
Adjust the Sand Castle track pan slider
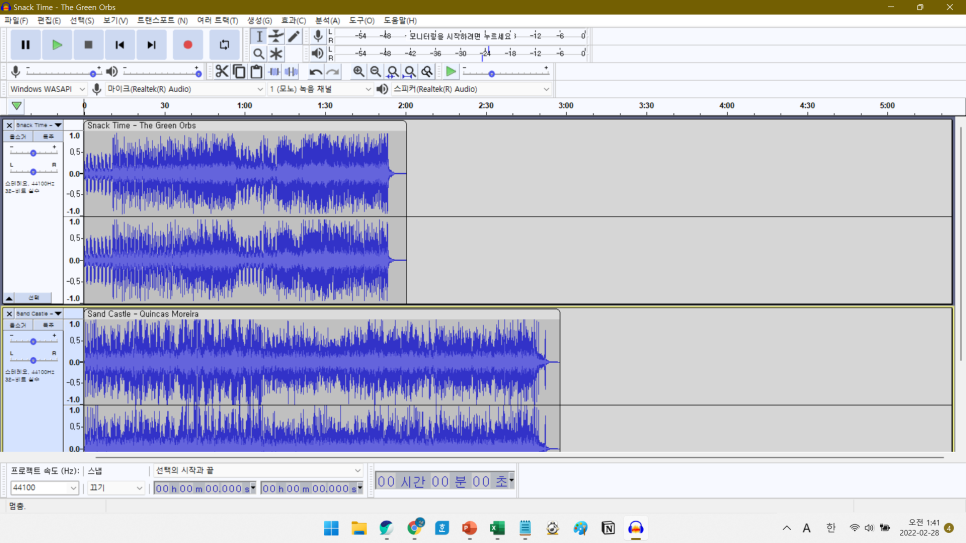(x=33, y=360)
